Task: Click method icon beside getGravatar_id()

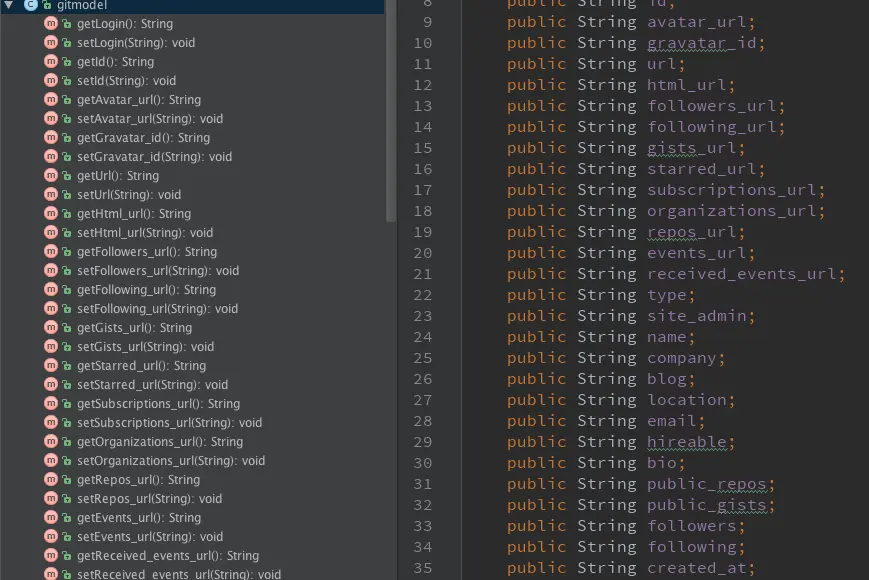Action: [x=51, y=137]
